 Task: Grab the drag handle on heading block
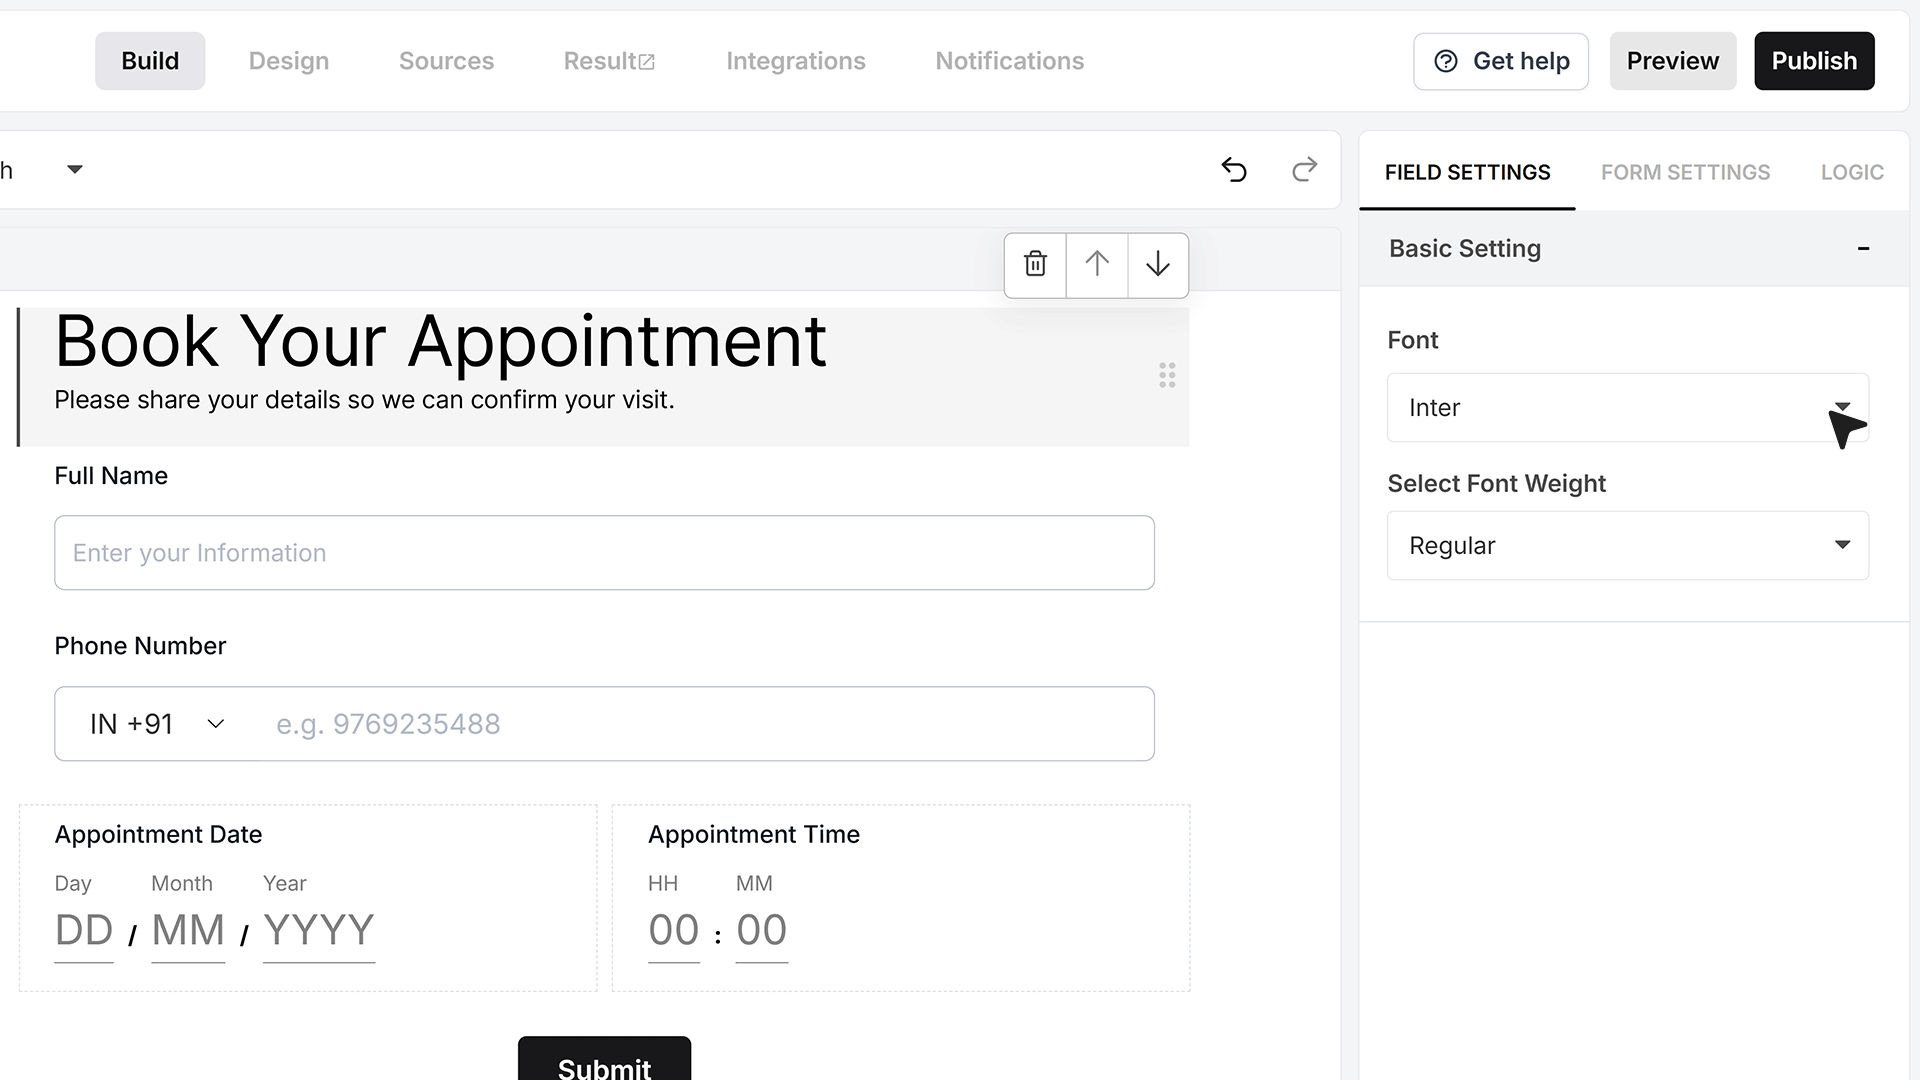point(1167,375)
